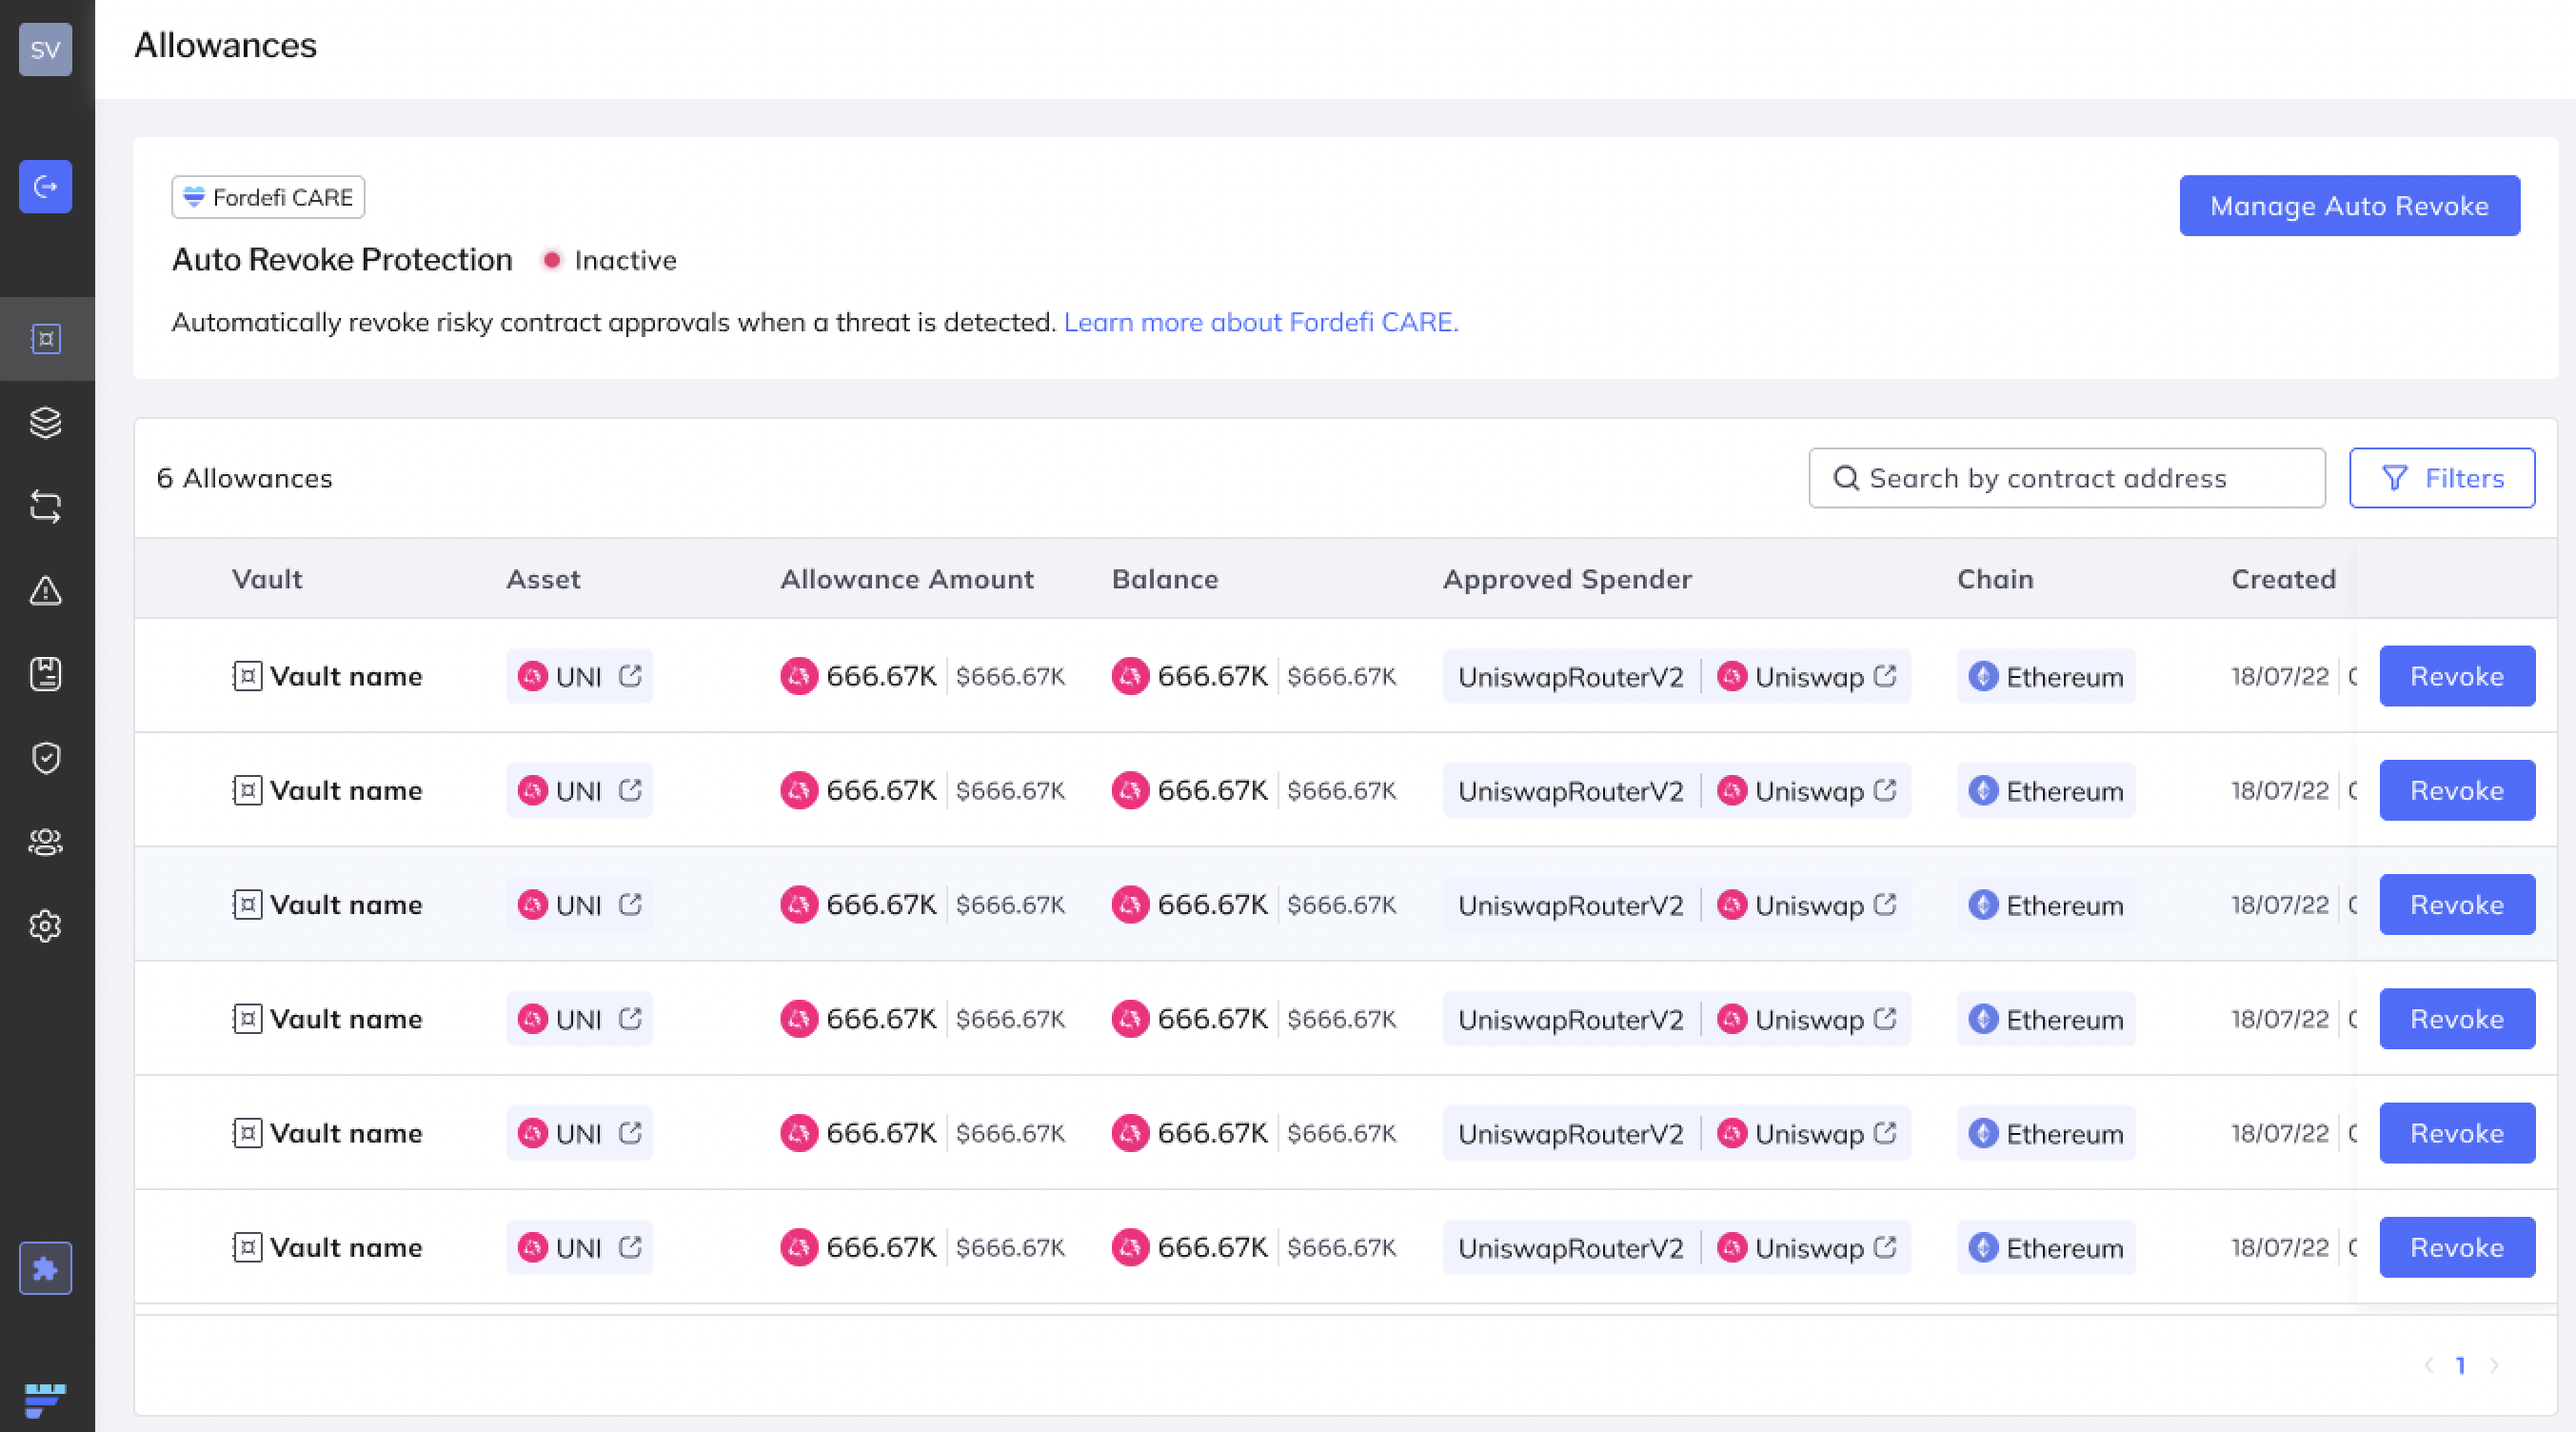Revoke the second row allowance
Image resolution: width=2576 pixels, height=1432 pixels.
(x=2457, y=790)
